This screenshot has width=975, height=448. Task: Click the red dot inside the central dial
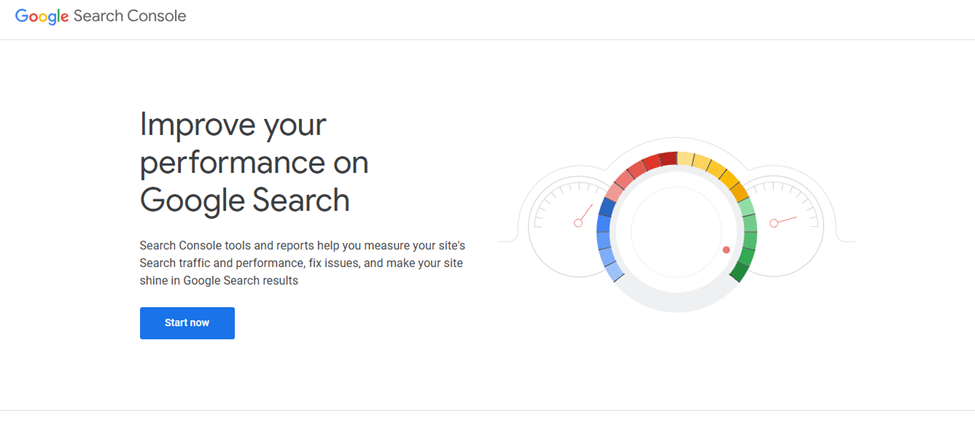(x=726, y=250)
